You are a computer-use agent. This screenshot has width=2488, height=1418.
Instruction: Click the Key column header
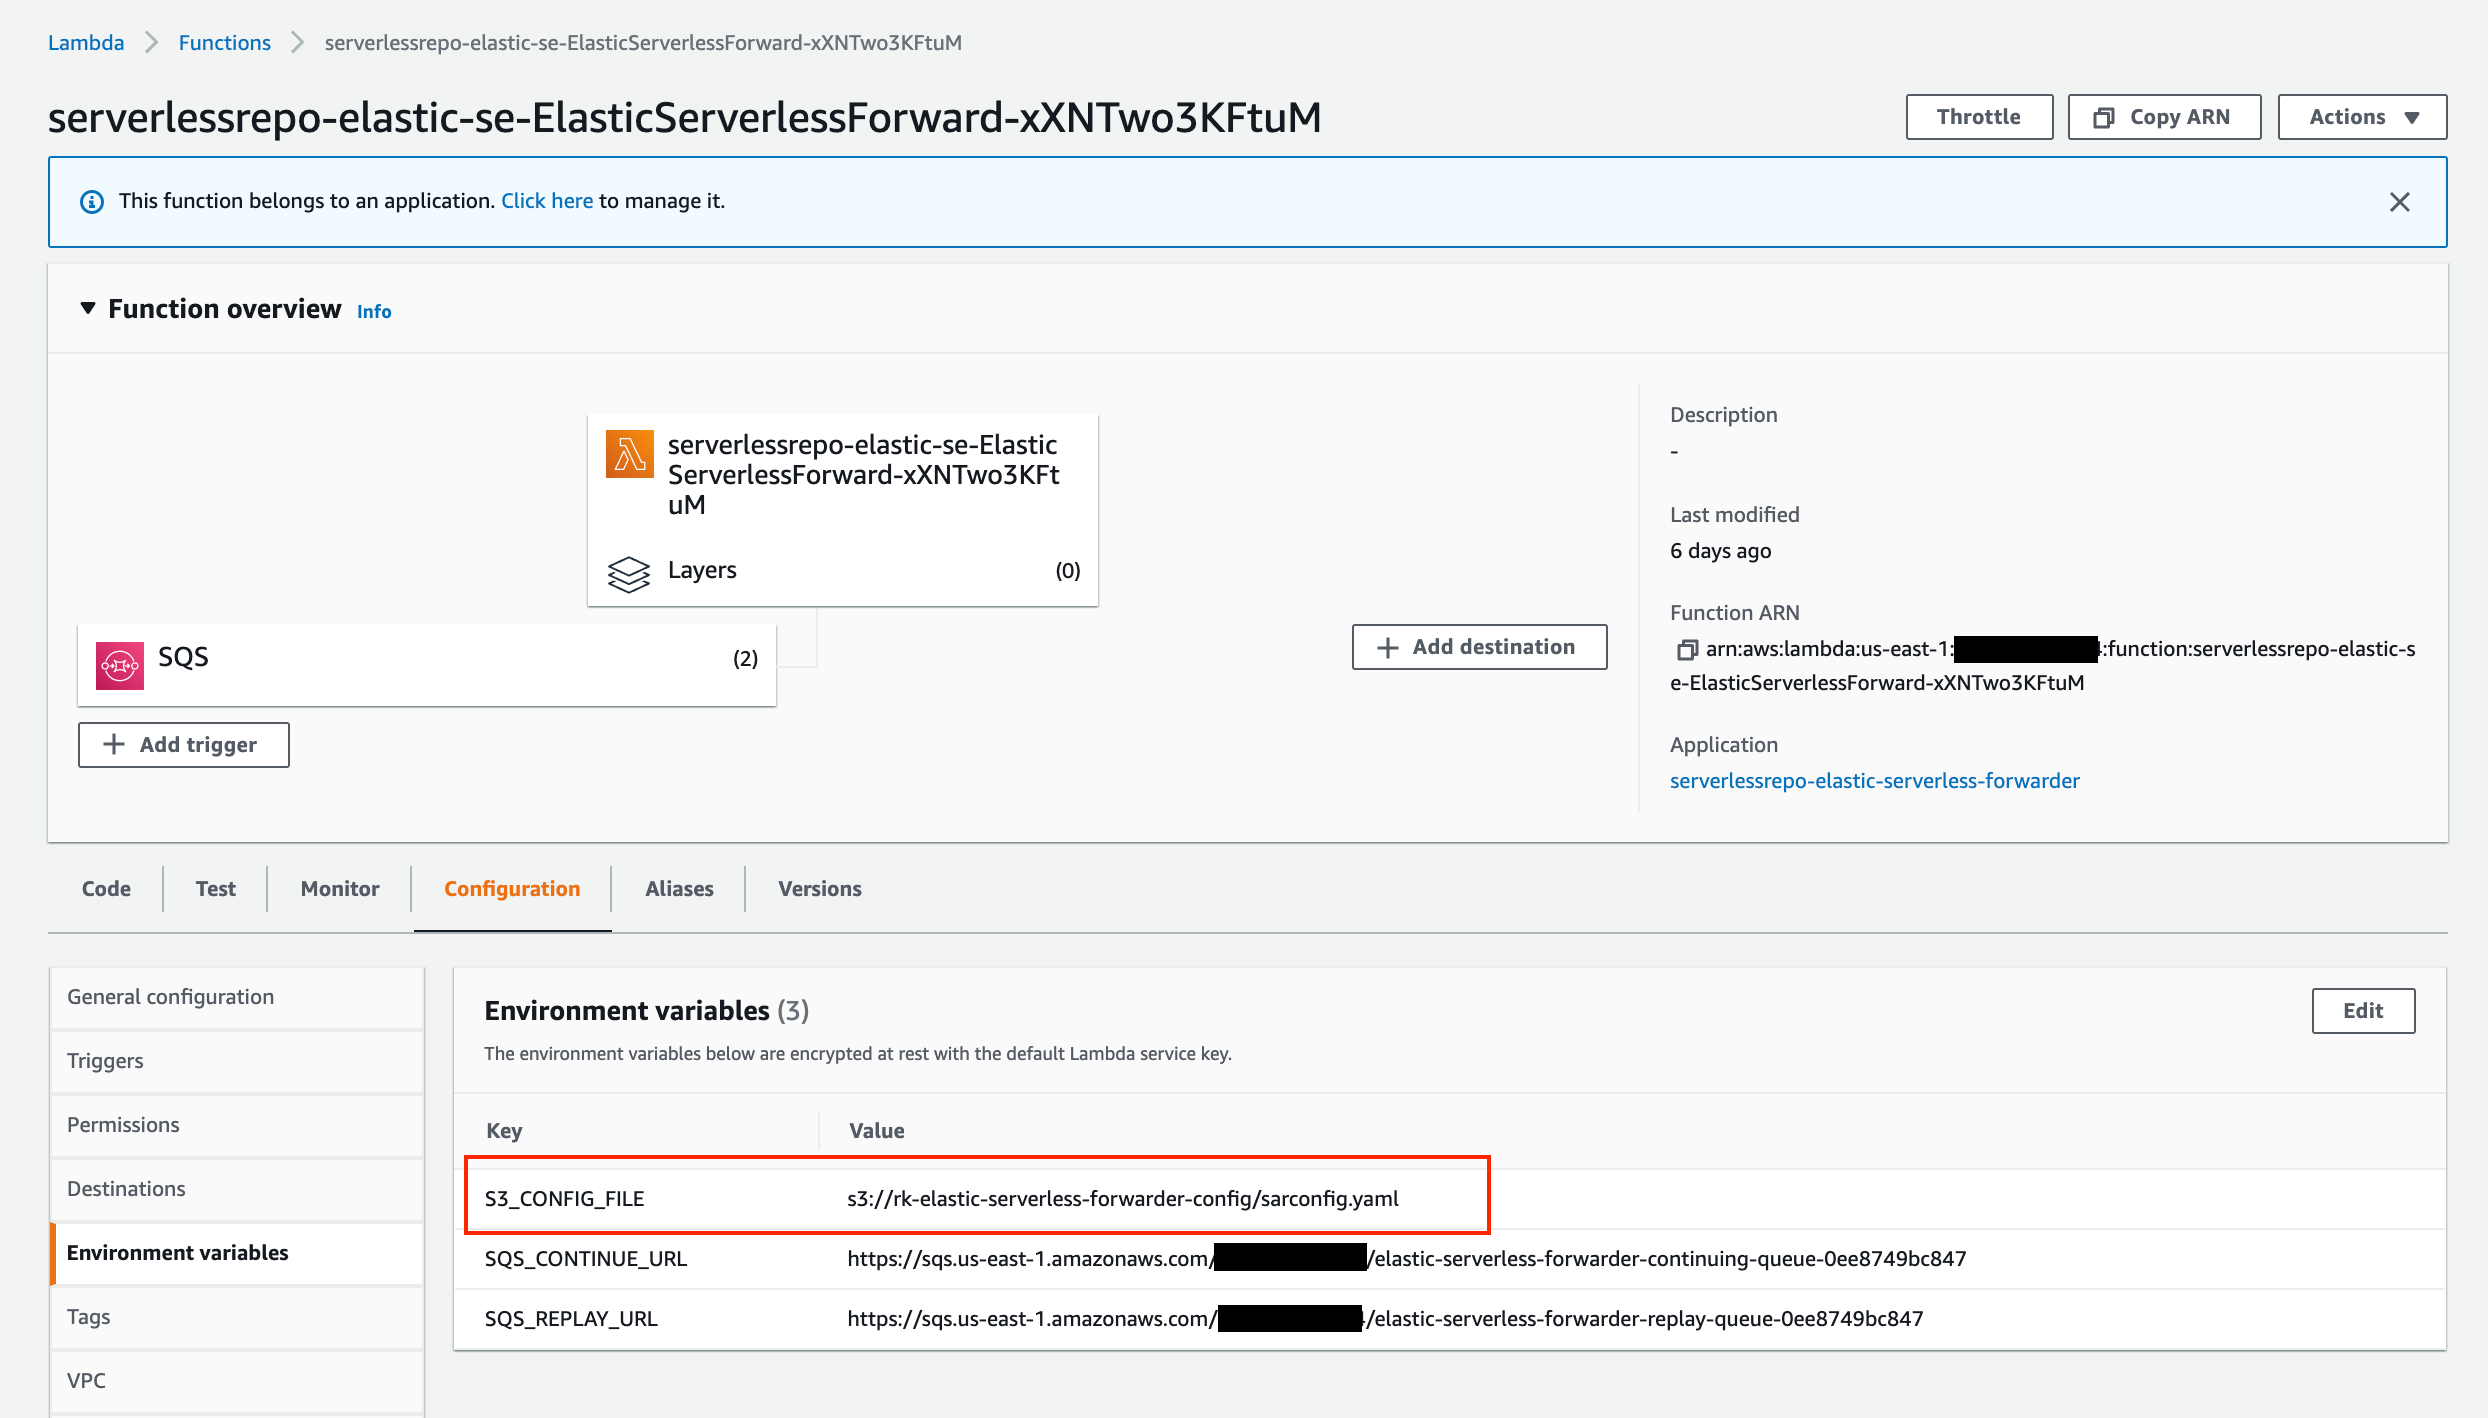coord(504,1131)
